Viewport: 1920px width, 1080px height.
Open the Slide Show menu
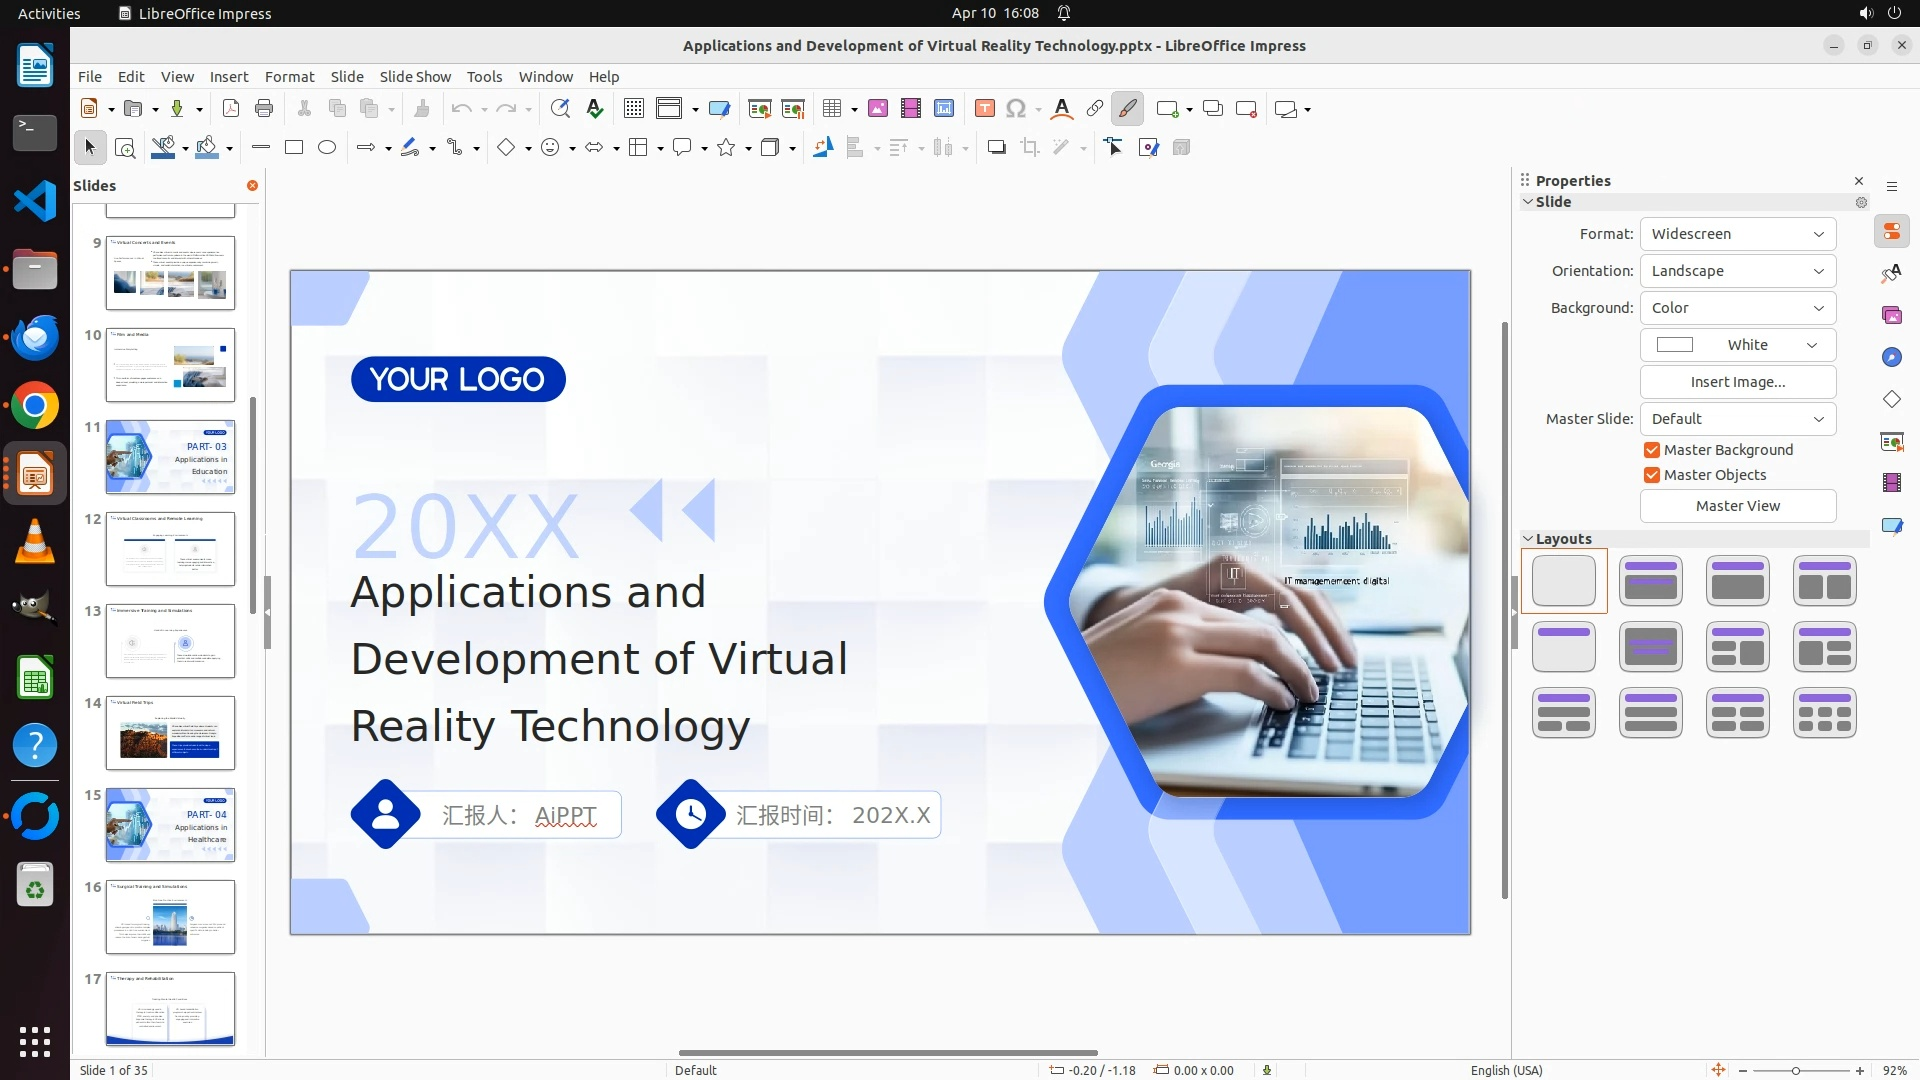tap(415, 77)
